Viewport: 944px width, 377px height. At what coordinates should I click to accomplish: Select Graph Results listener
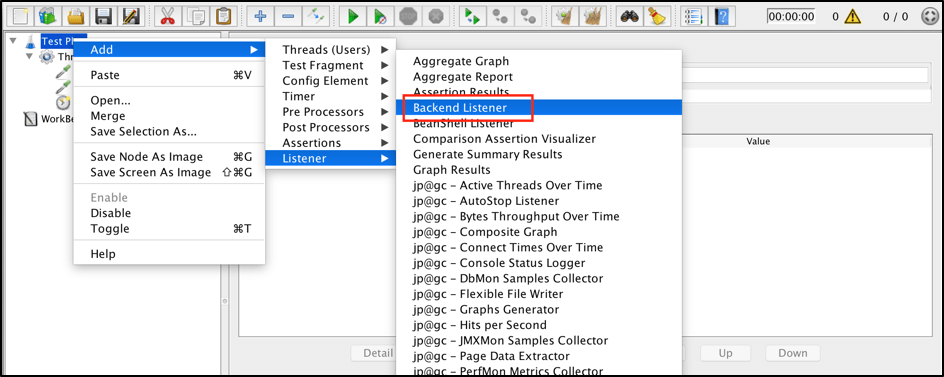[x=539, y=170]
